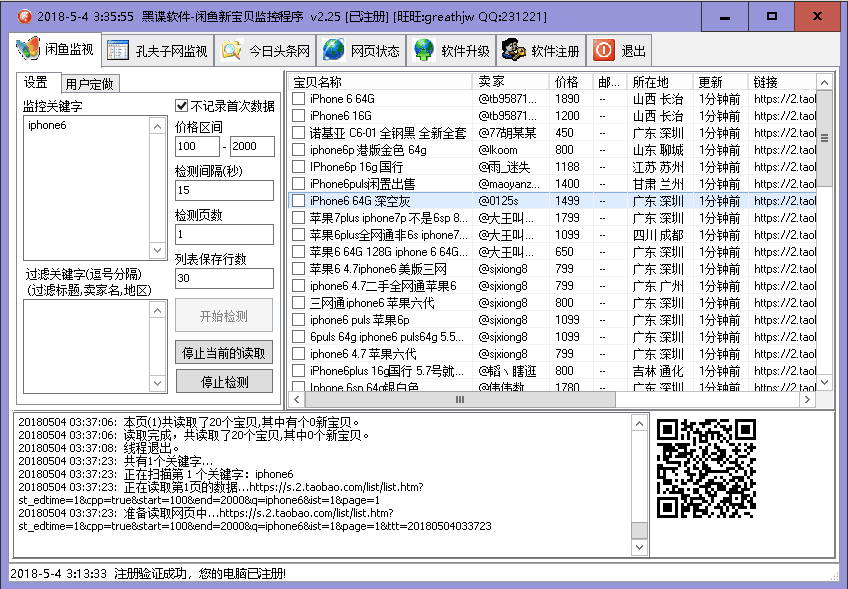Click the 网页状态 globe icon
Screen dimensions: 848x589
point(334,50)
